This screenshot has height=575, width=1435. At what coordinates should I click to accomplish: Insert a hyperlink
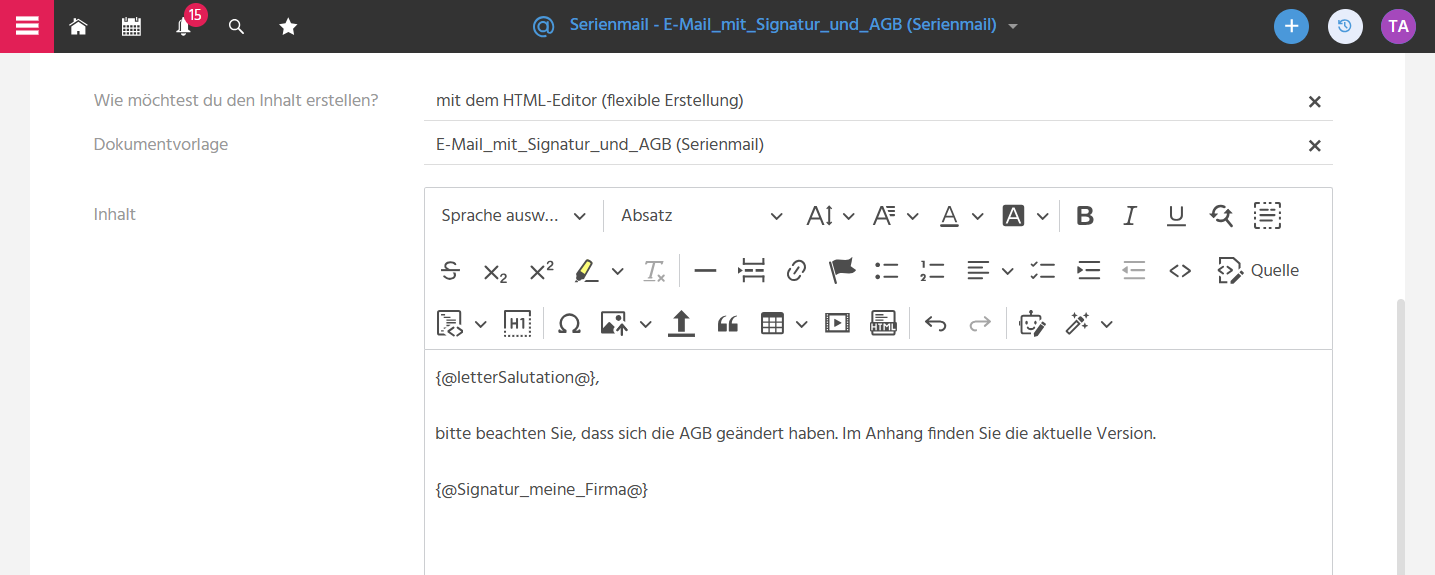click(x=796, y=270)
